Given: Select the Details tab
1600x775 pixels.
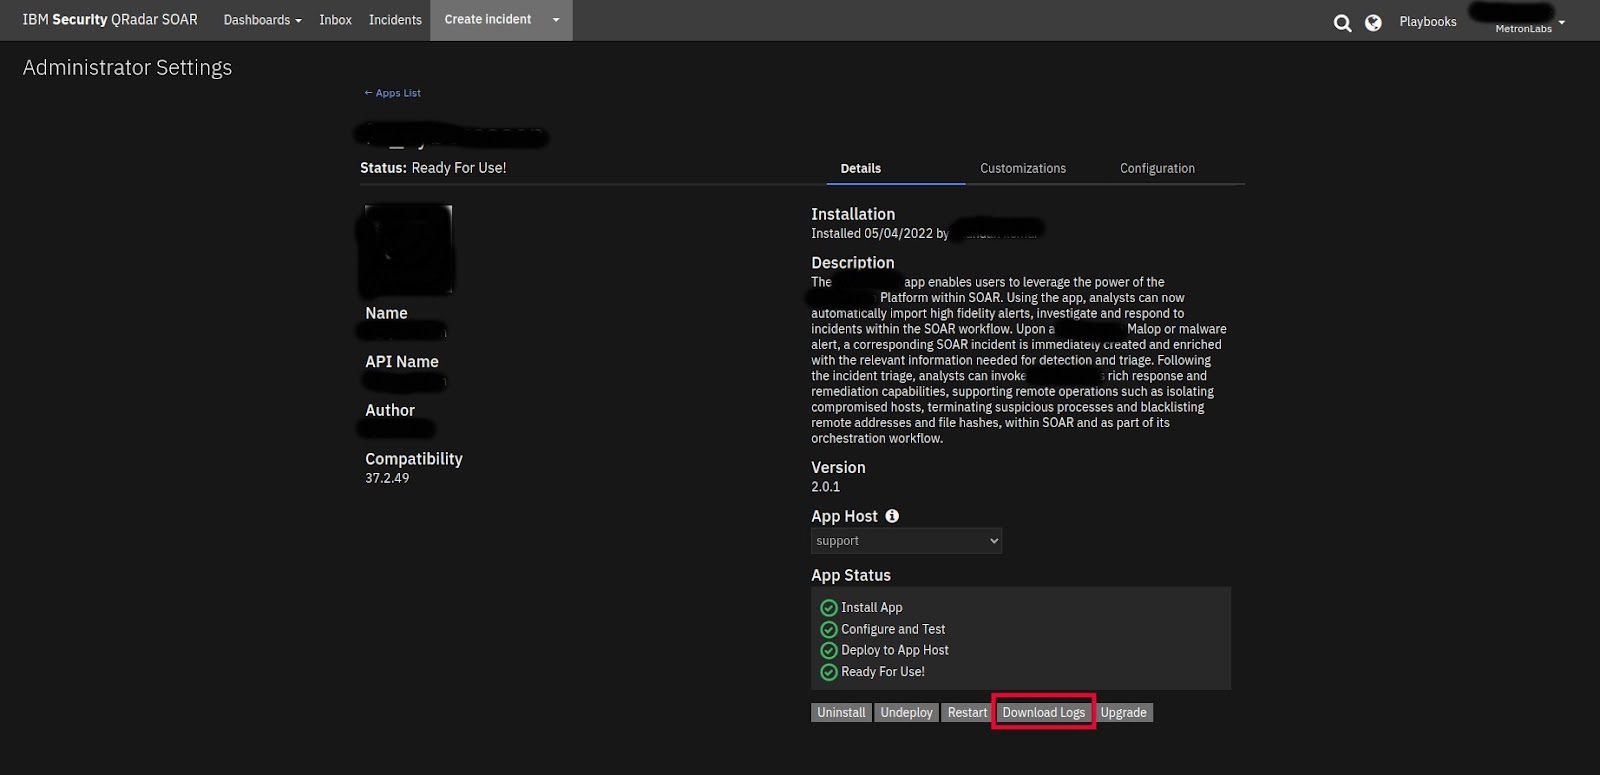Looking at the screenshot, I should coord(861,168).
